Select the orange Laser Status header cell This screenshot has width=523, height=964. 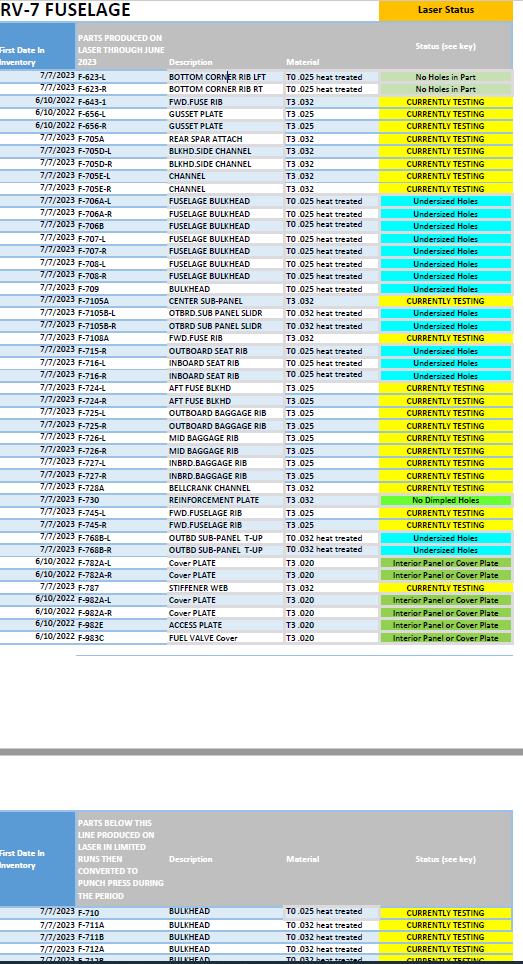click(x=446, y=10)
